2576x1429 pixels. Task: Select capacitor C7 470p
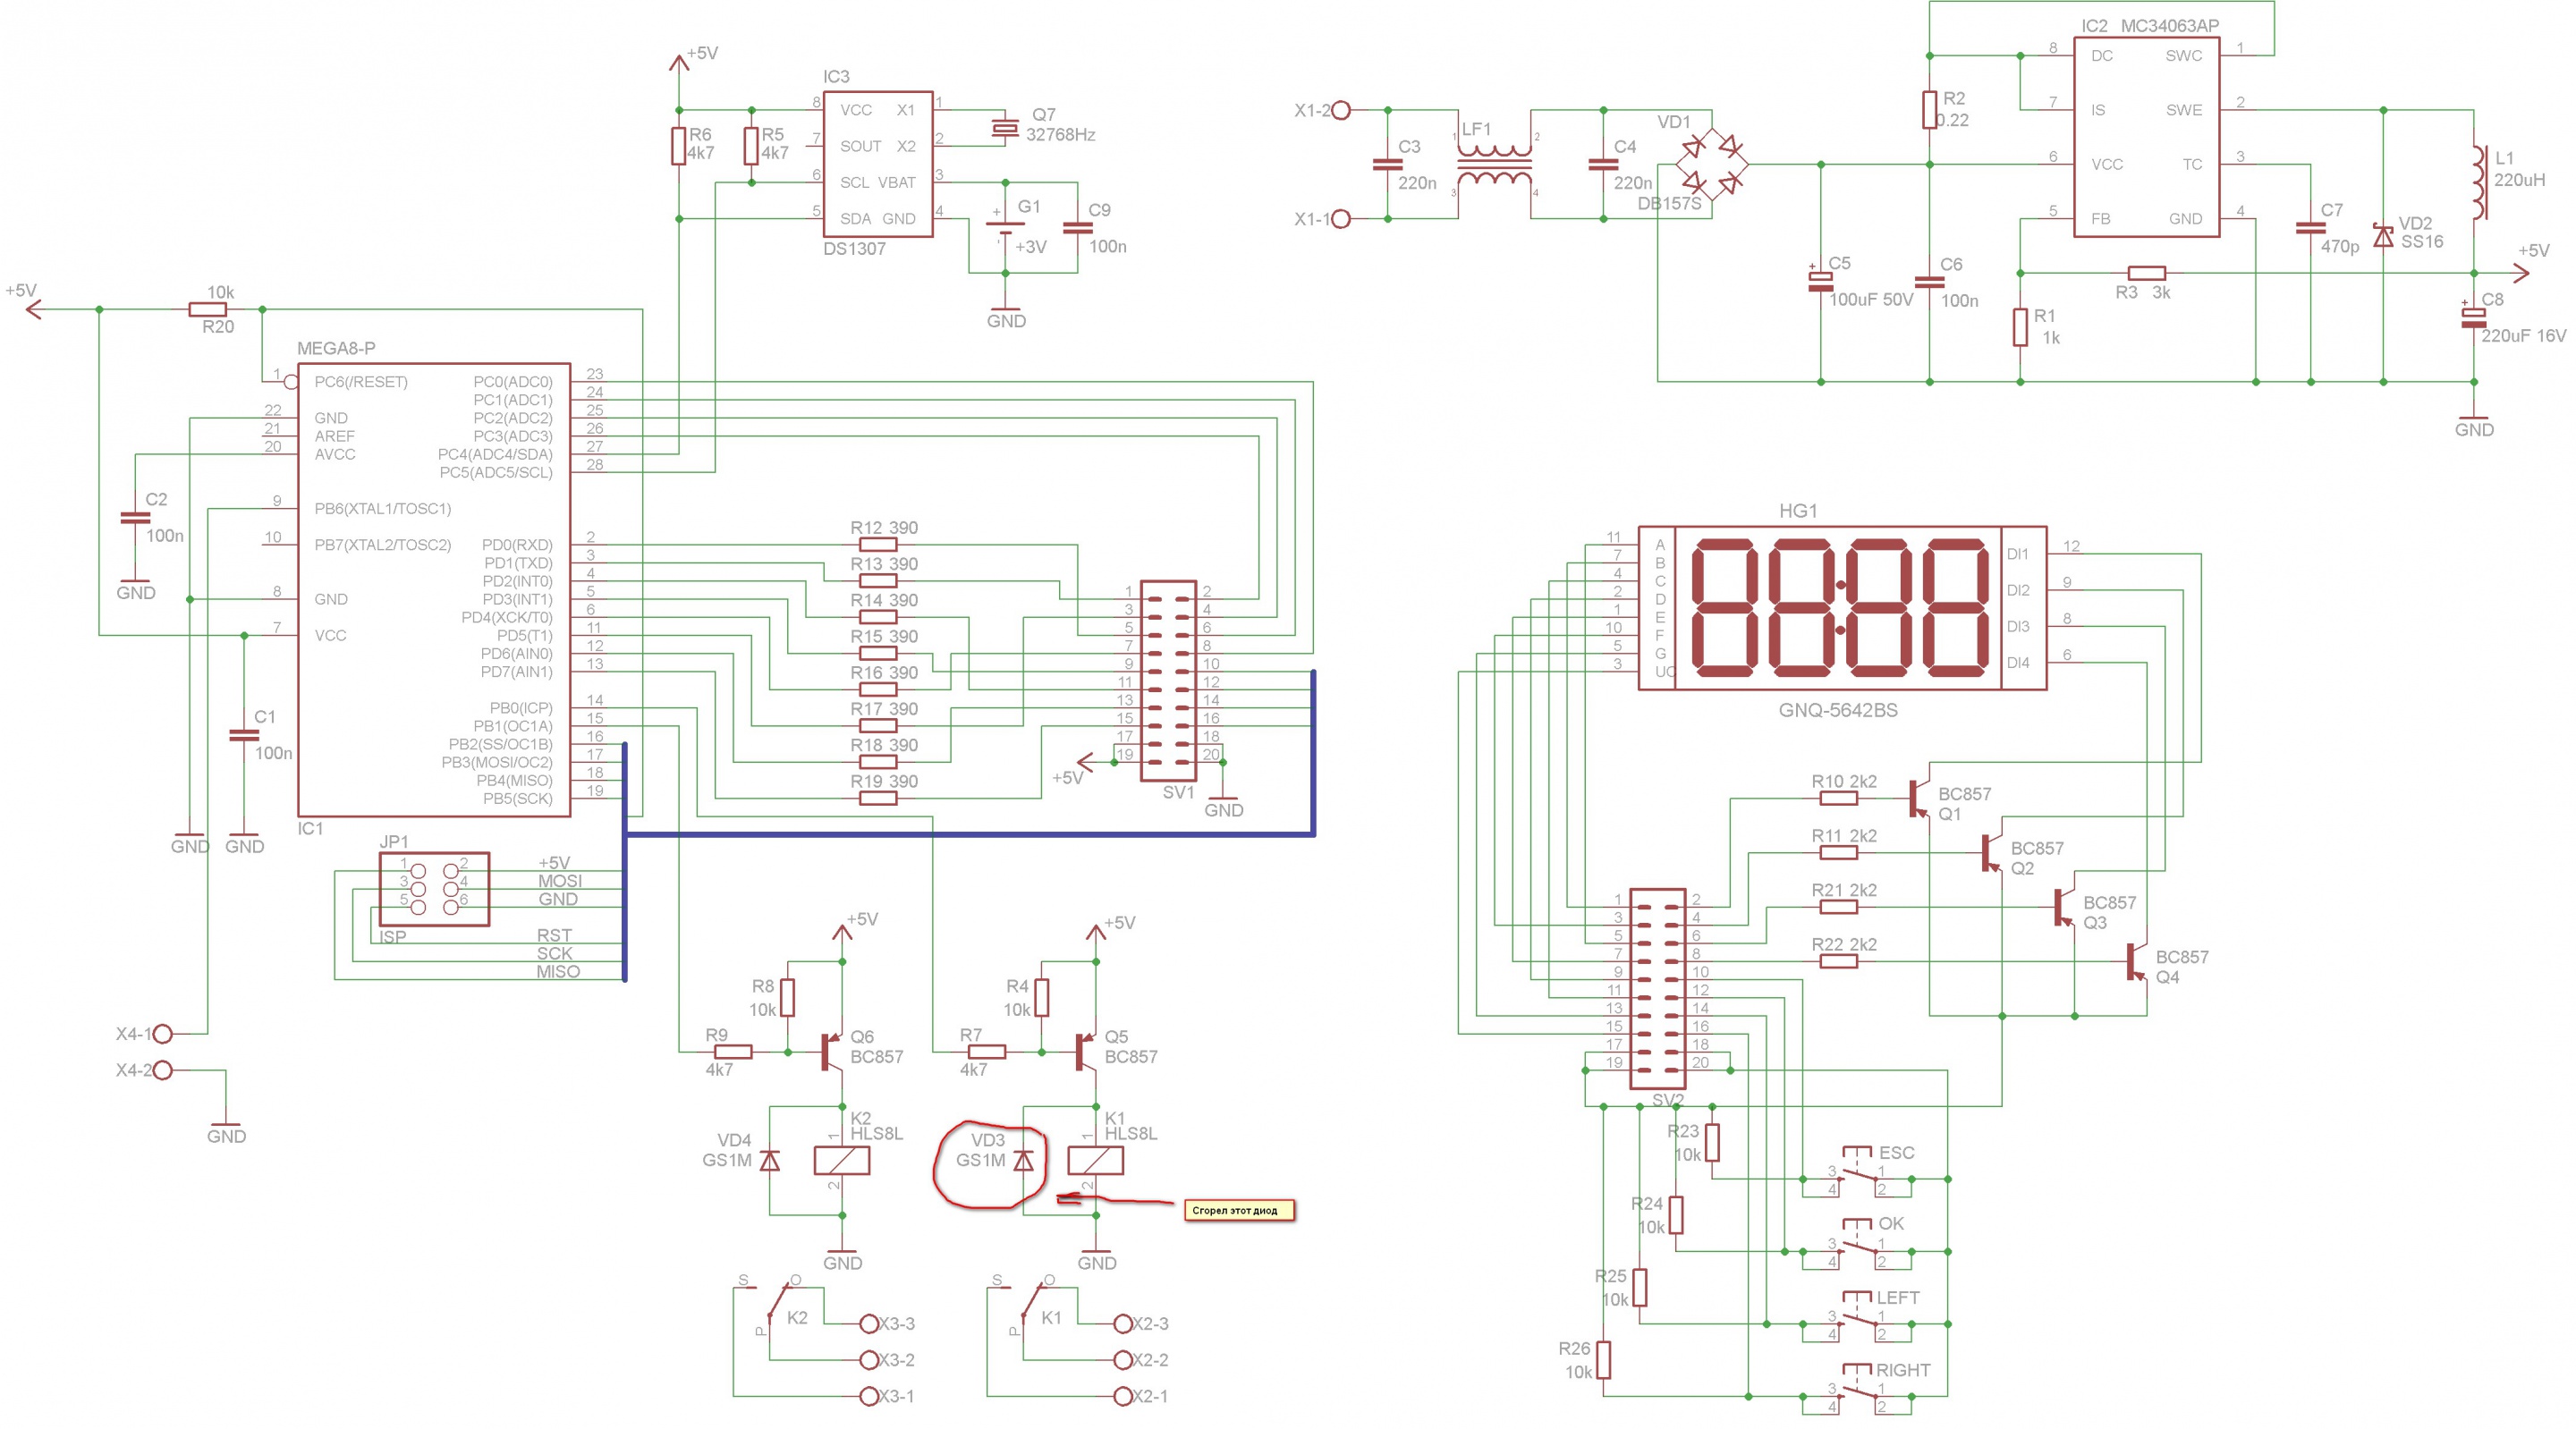point(2311,228)
